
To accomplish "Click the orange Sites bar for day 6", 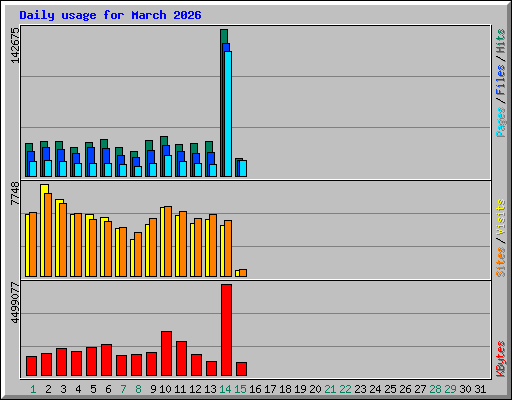I will coord(108,249).
